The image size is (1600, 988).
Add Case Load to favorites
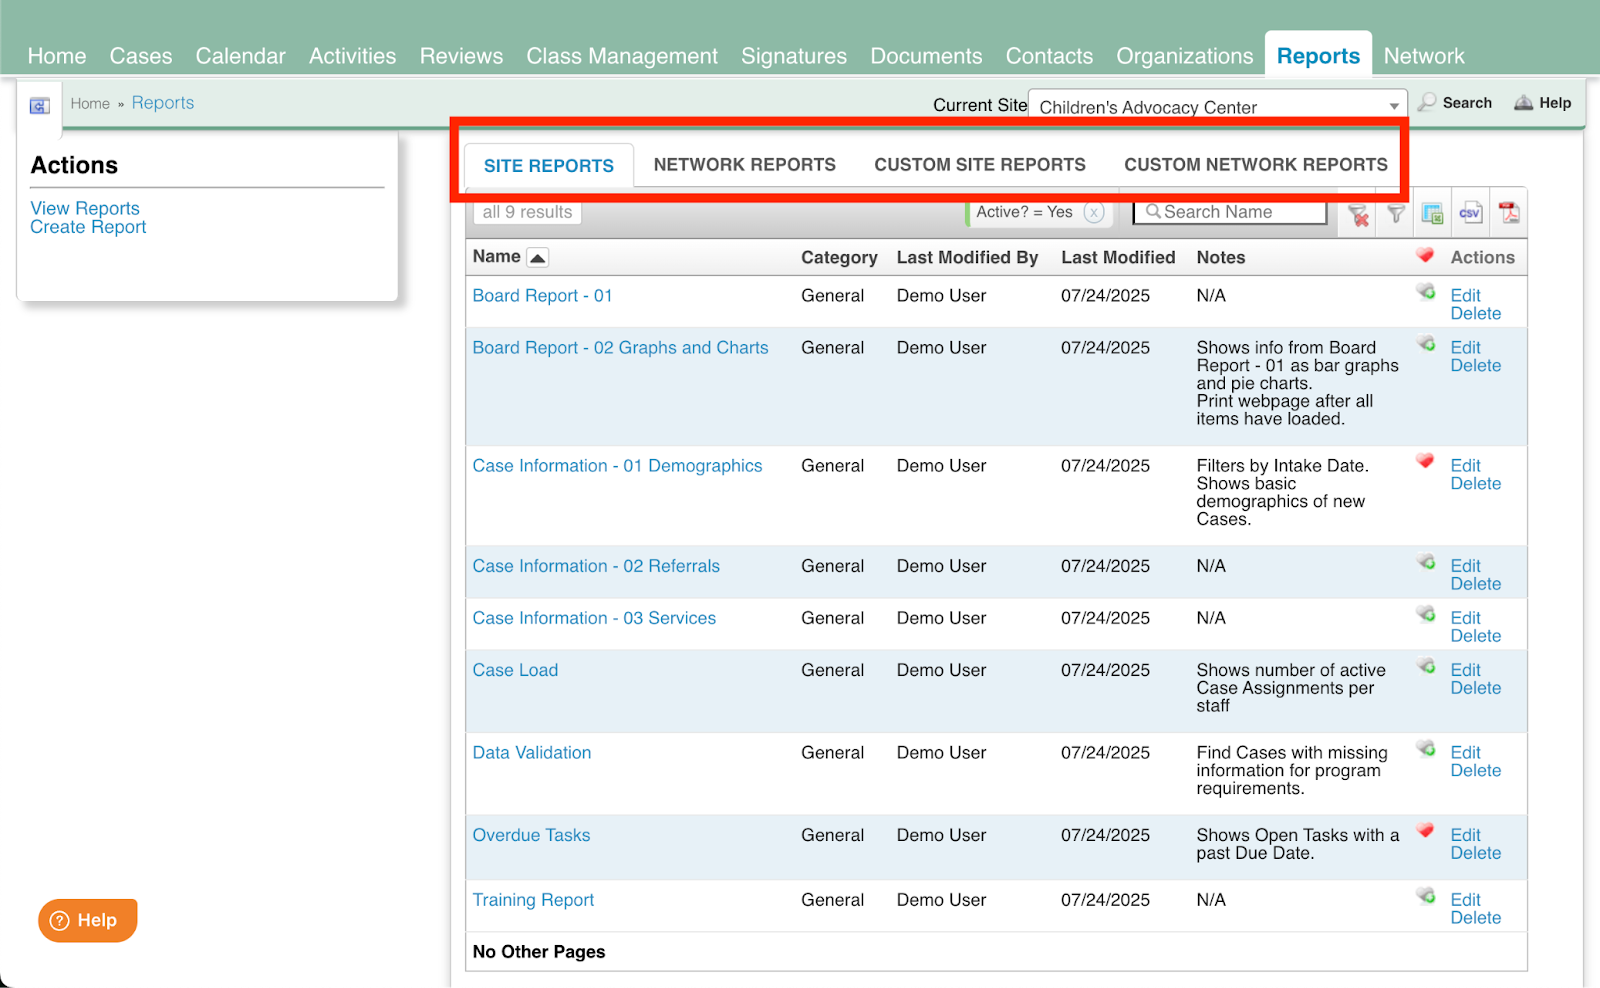[x=1426, y=667]
